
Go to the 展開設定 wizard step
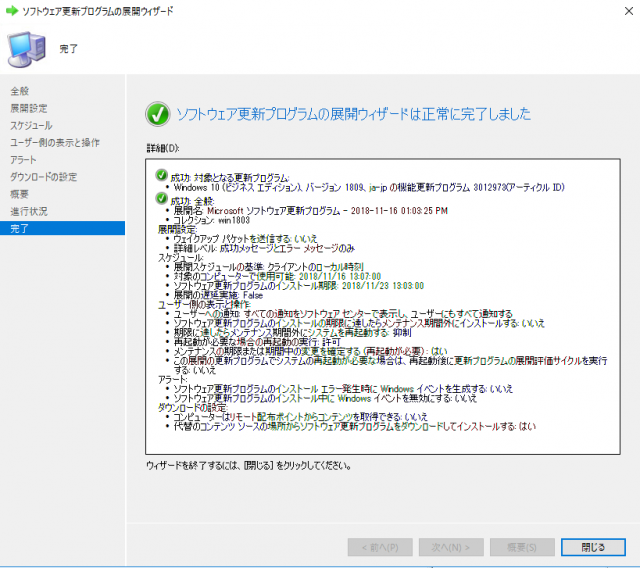pyautogui.click(x=27, y=108)
